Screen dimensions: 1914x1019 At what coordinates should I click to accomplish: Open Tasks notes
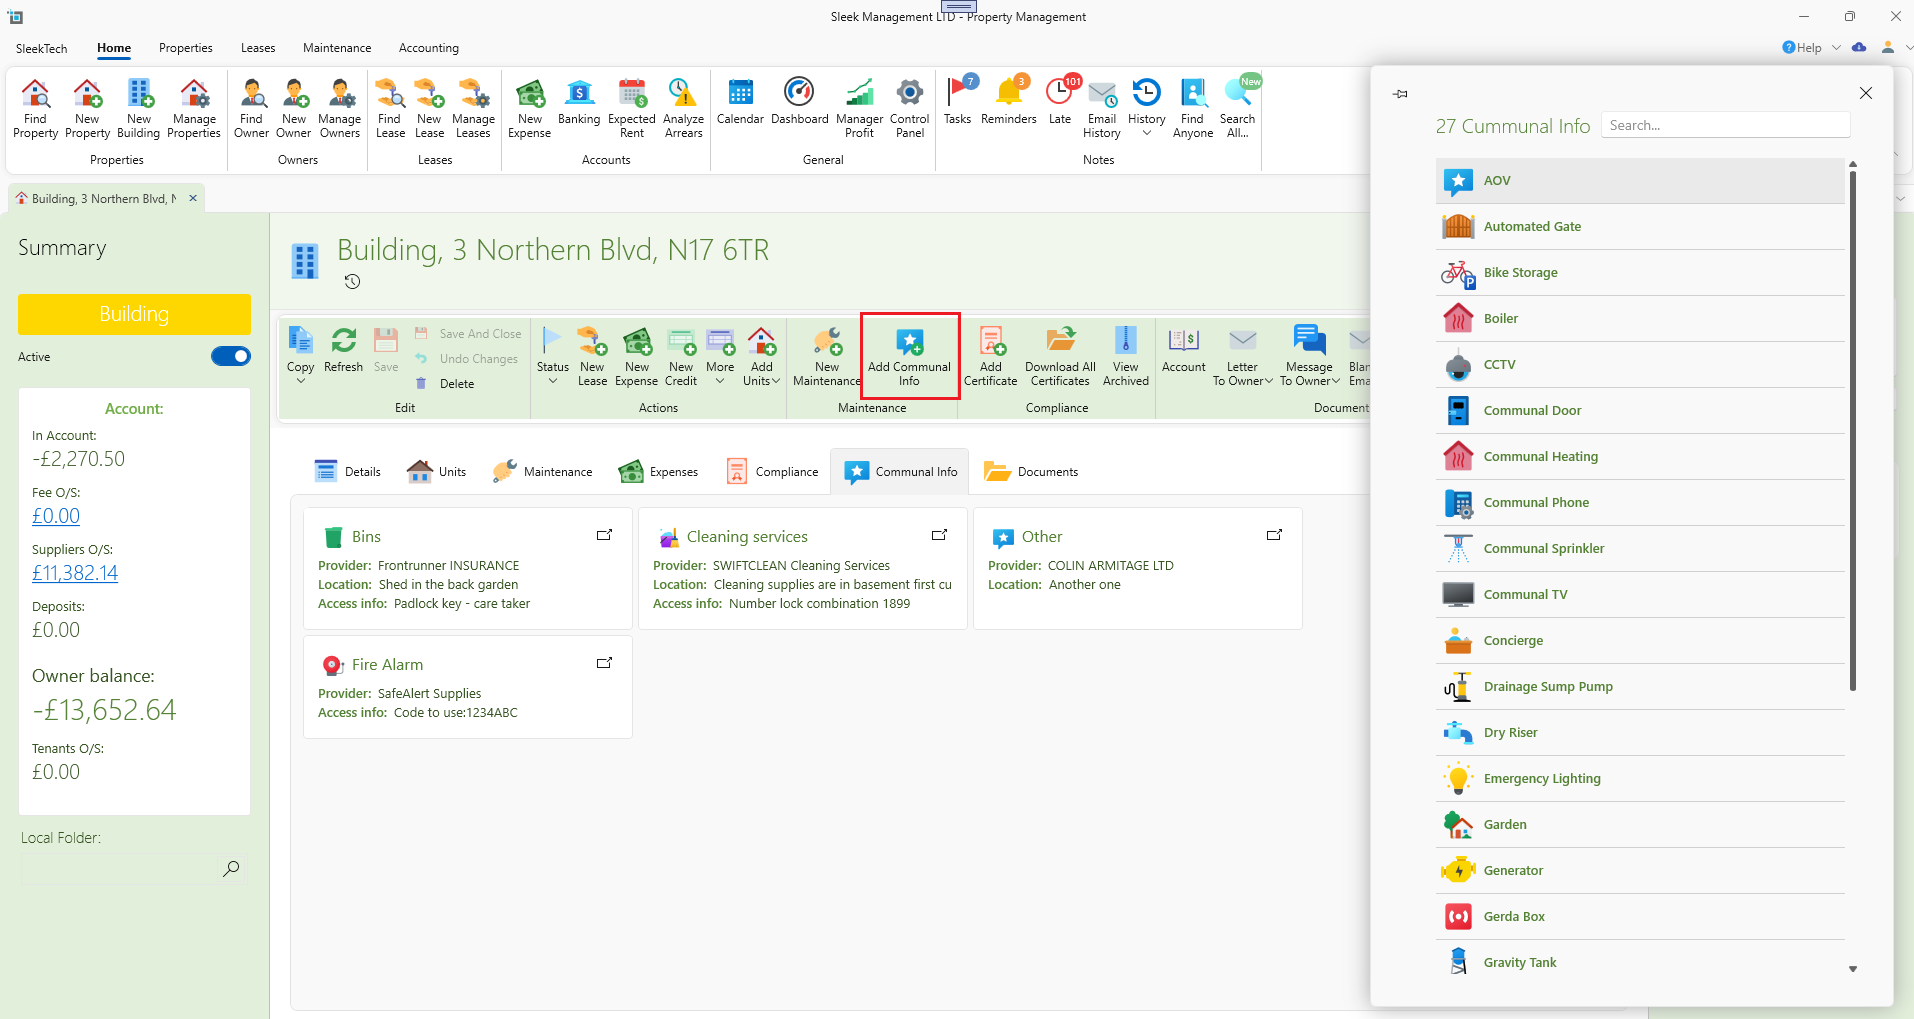click(x=958, y=102)
